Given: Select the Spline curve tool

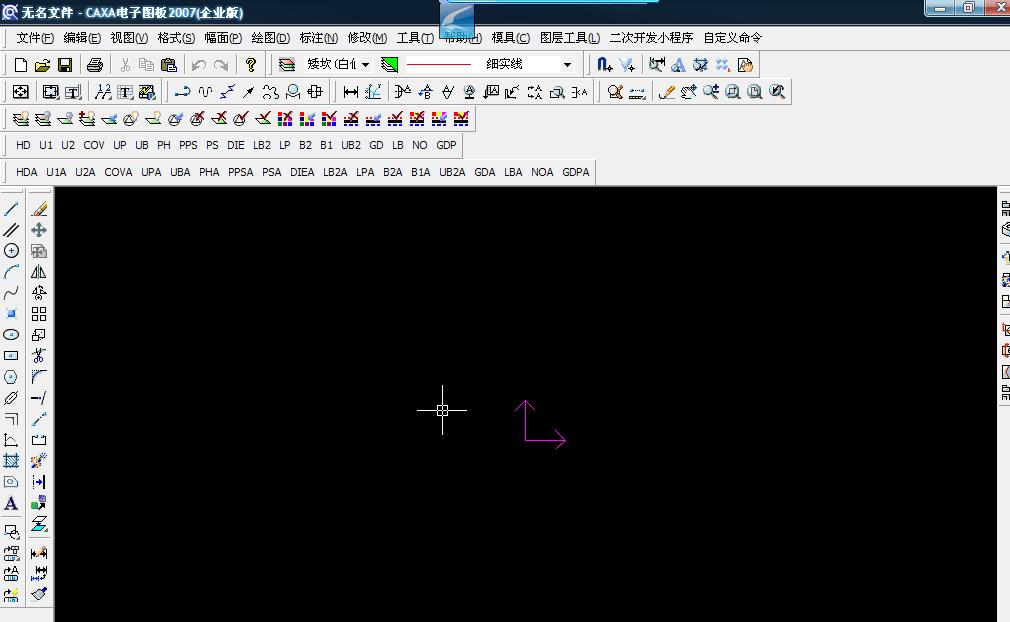Looking at the screenshot, I should pos(11,293).
